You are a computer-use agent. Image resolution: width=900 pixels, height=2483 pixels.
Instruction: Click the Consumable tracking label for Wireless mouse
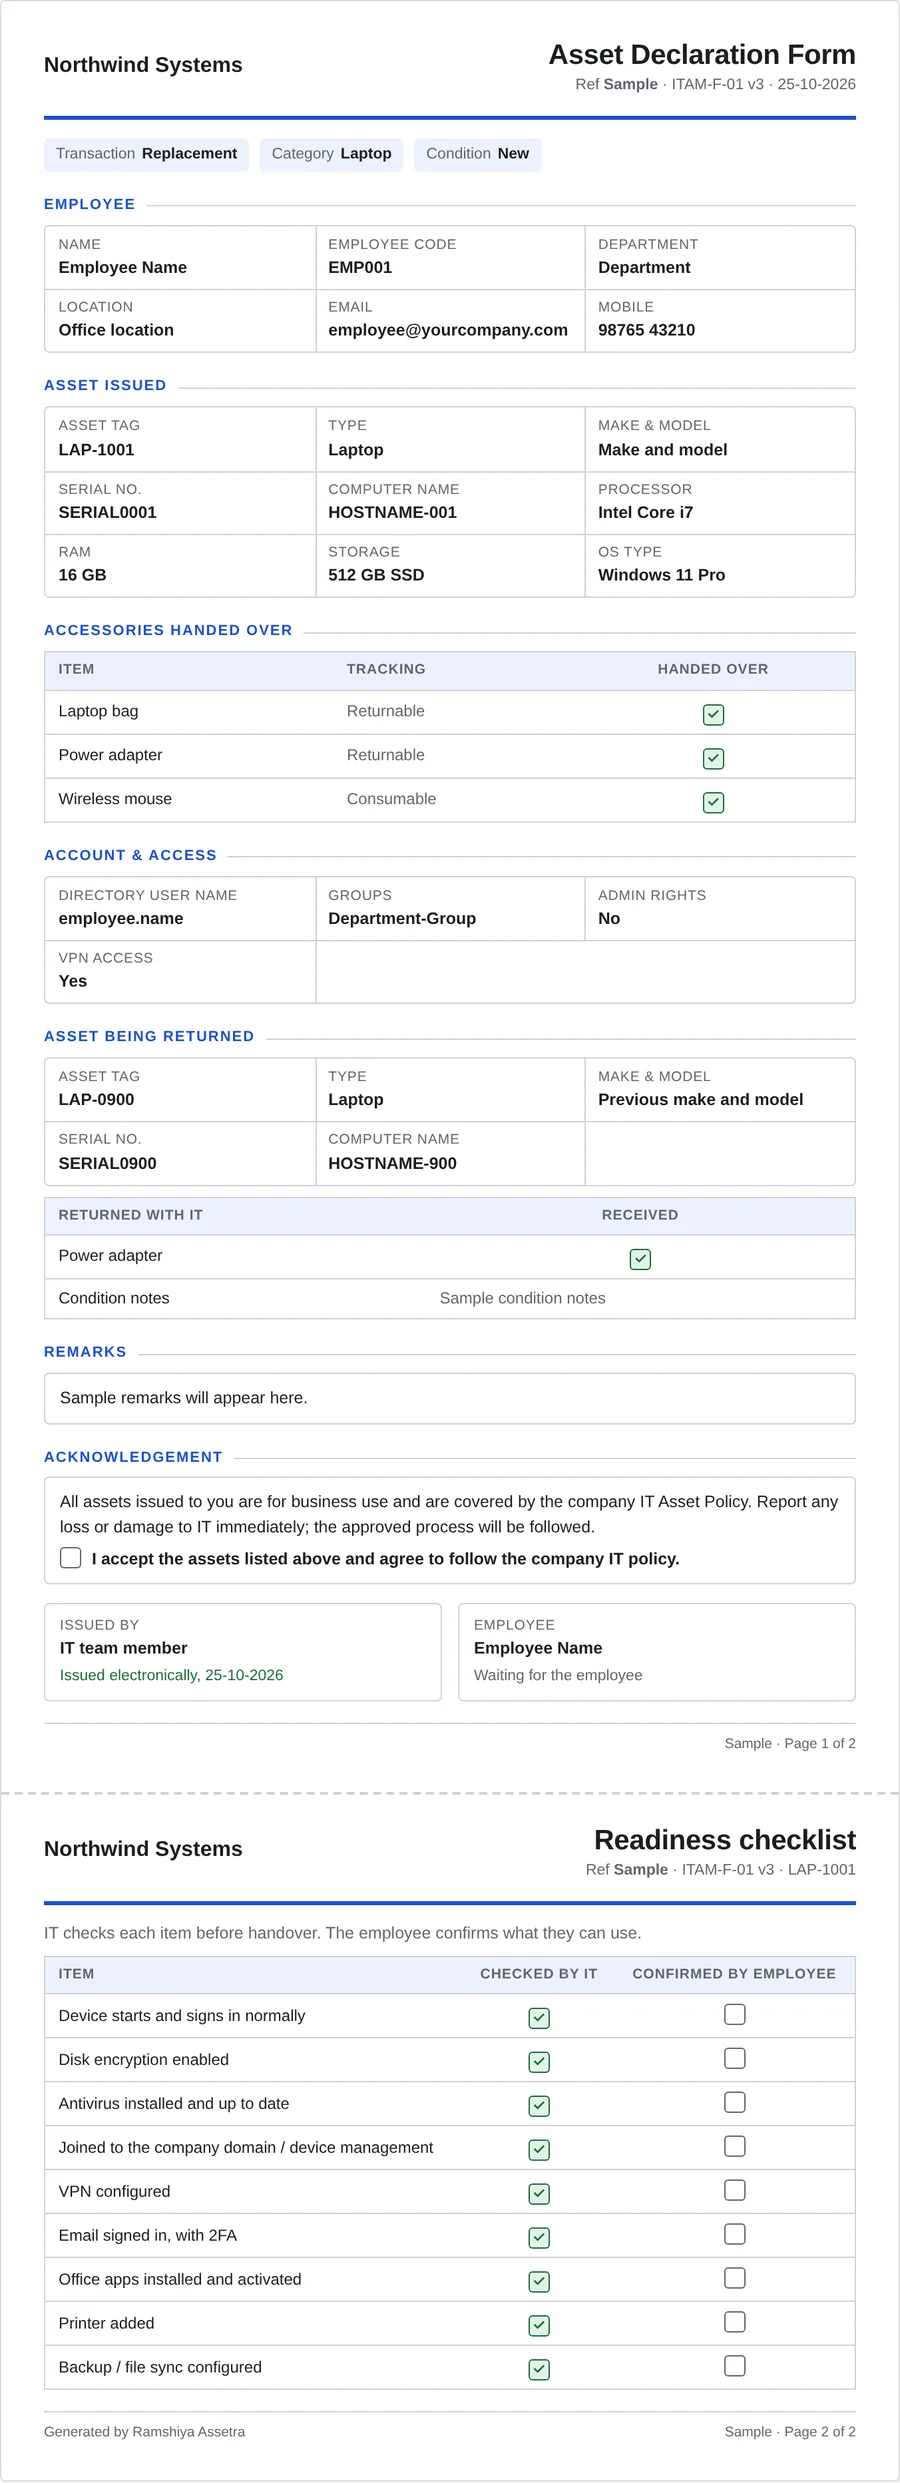pos(391,799)
